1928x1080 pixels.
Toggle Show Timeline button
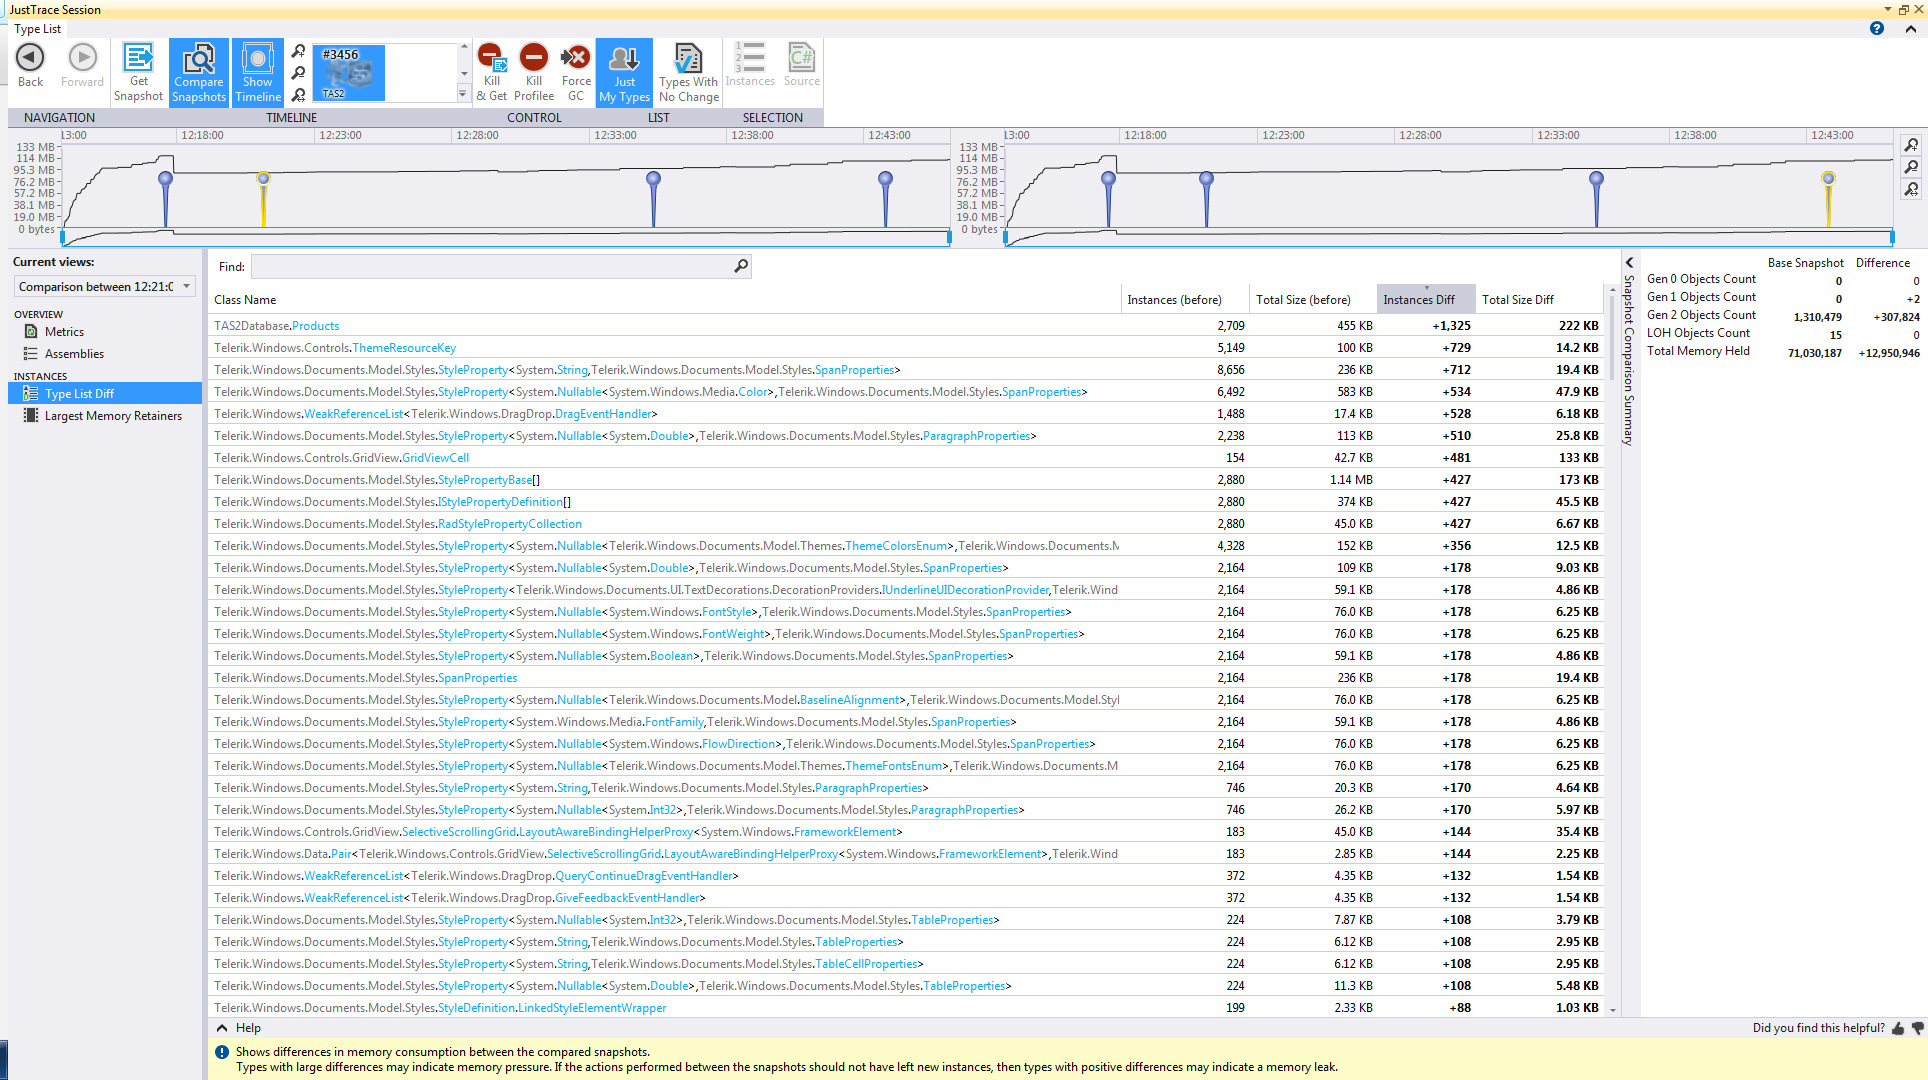[x=258, y=71]
